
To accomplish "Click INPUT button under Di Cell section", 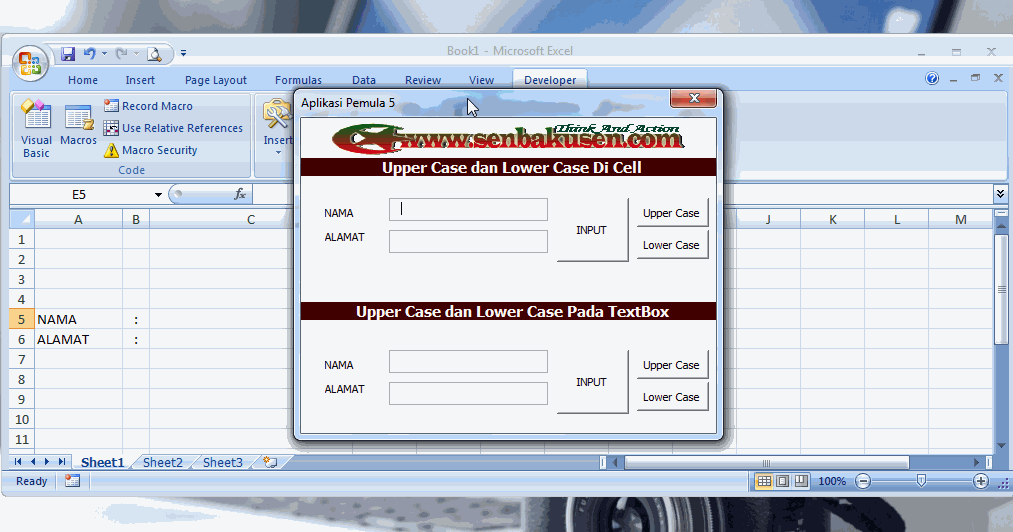I will click(x=592, y=230).
